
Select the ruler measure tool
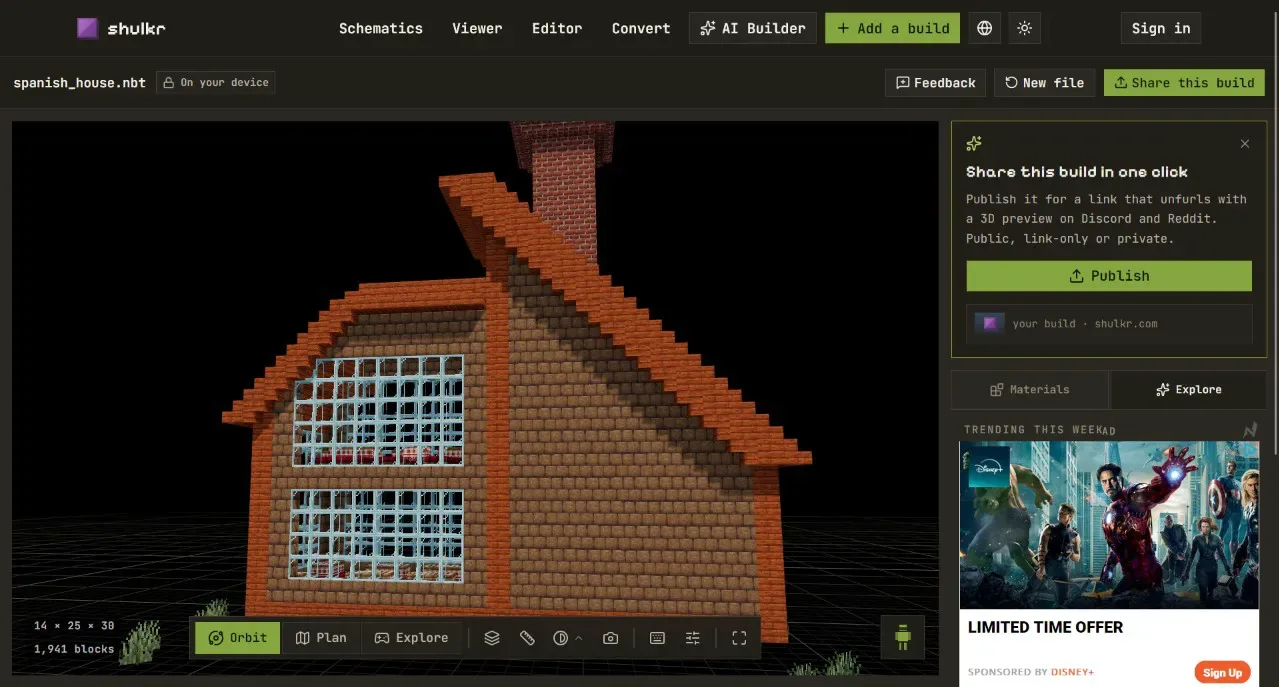click(x=527, y=638)
